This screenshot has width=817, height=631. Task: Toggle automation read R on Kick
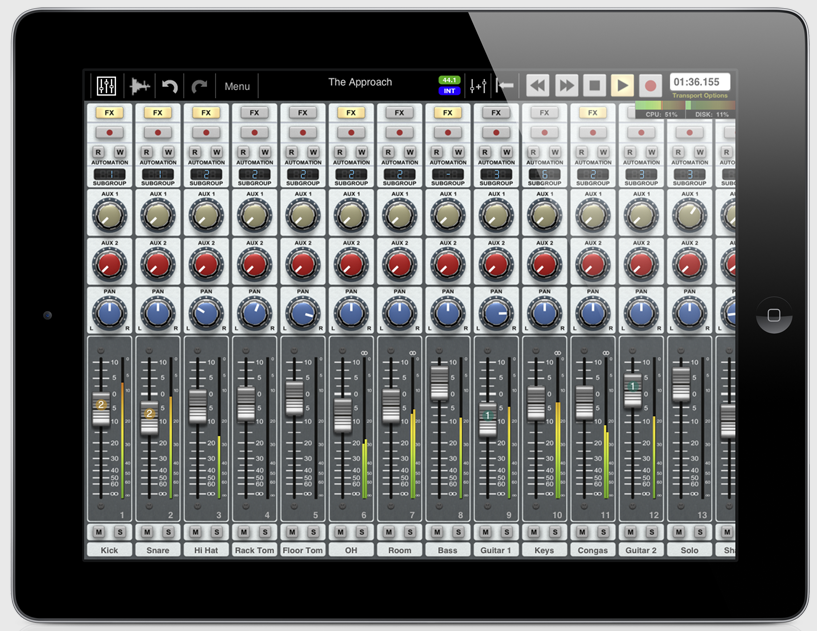coord(98,152)
